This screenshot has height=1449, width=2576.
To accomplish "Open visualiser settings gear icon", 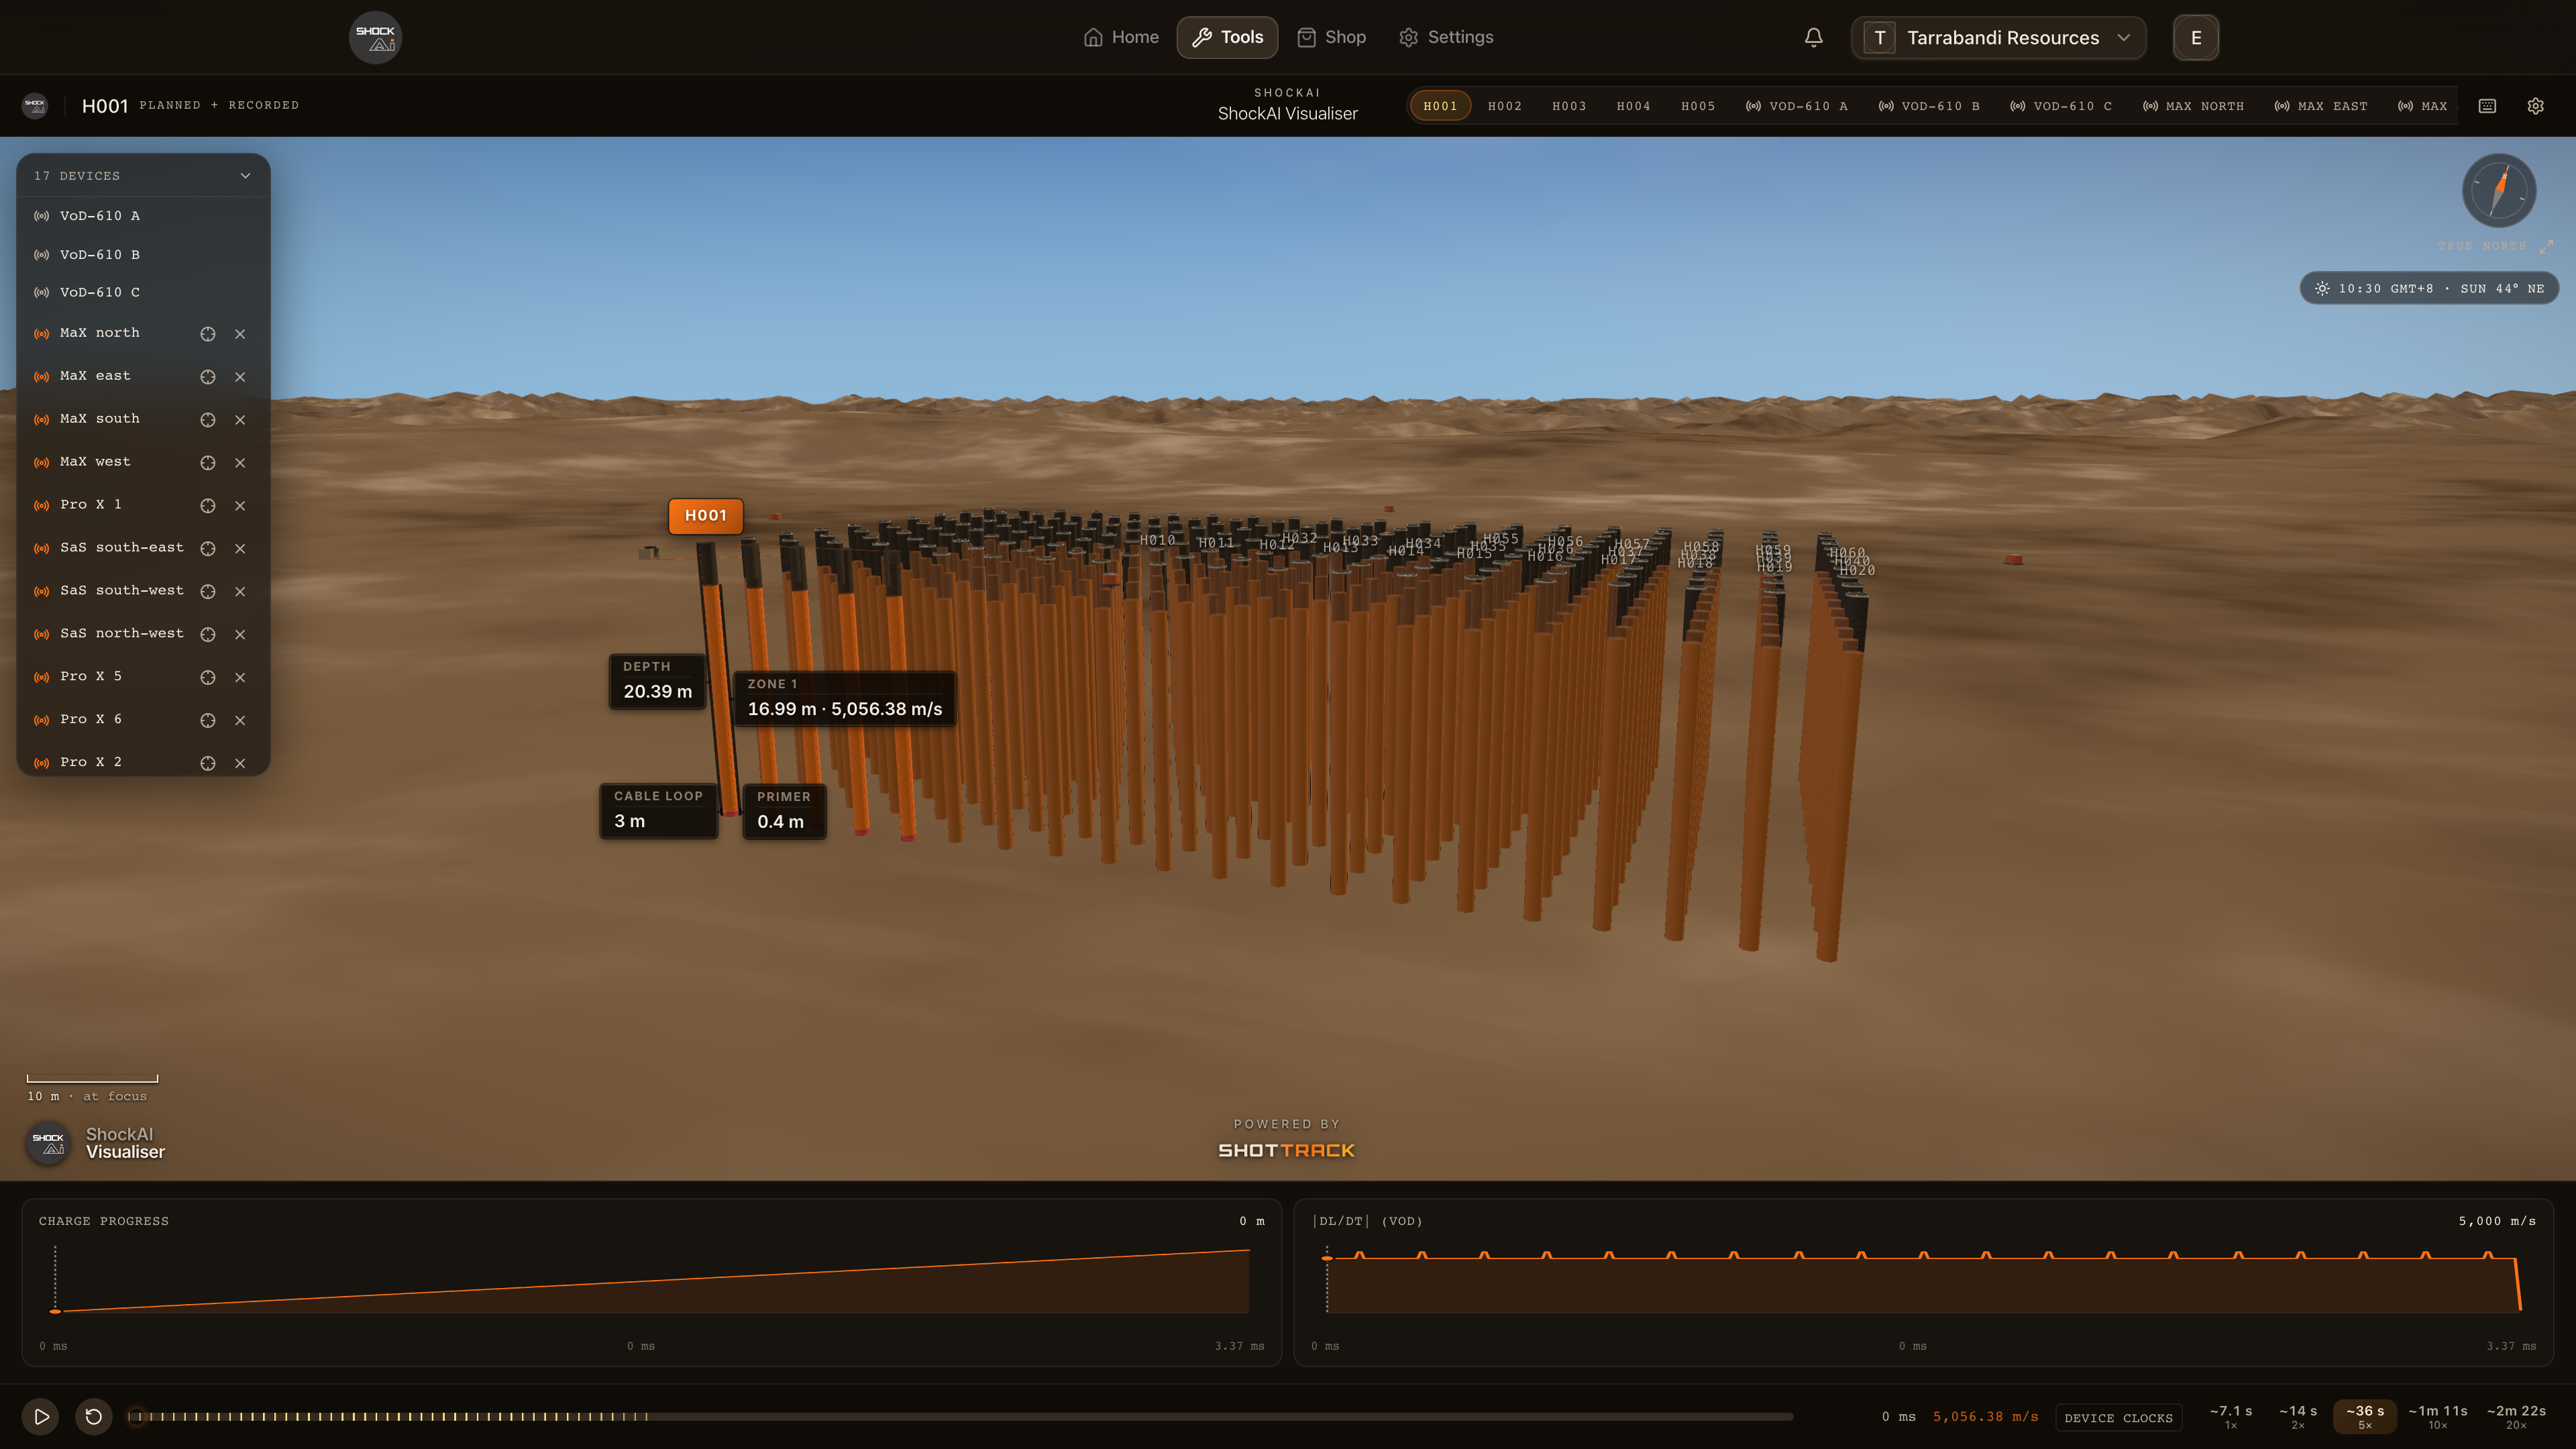I will [2535, 106].
